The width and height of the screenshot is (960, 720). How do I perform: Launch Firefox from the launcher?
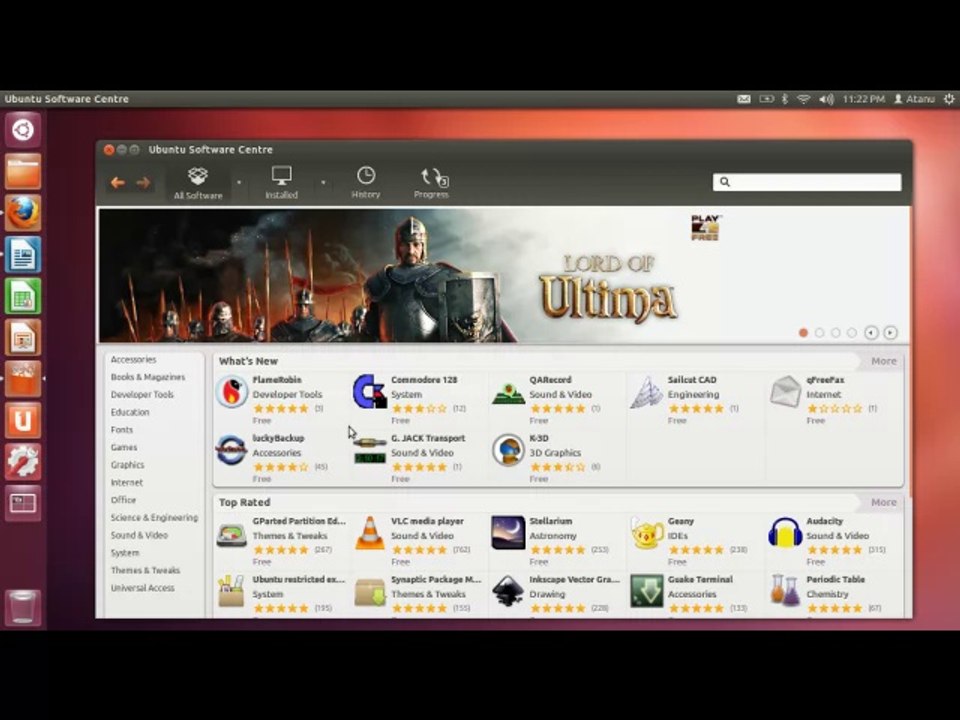click(23, 213)
